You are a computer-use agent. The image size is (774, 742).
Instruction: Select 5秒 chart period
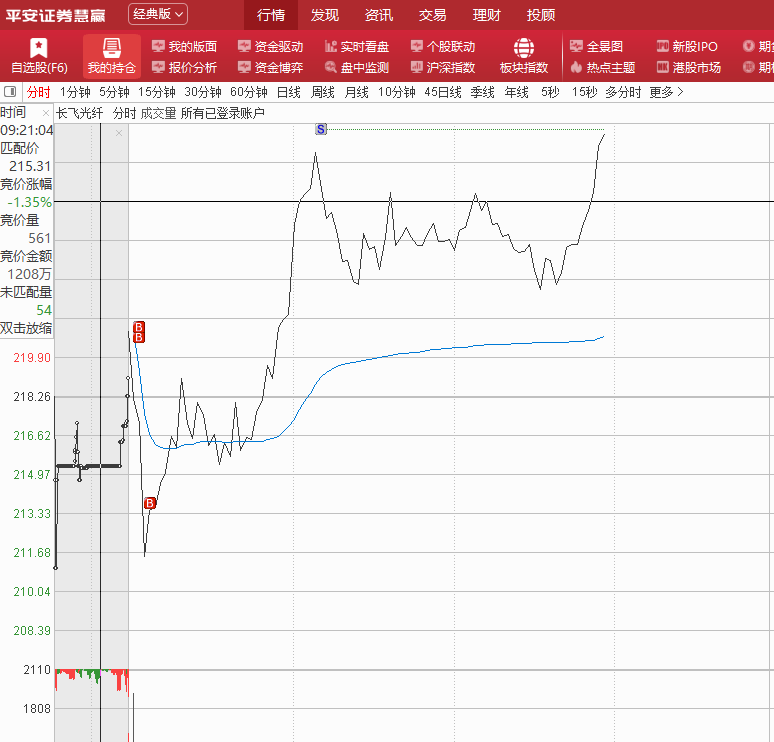550,92
